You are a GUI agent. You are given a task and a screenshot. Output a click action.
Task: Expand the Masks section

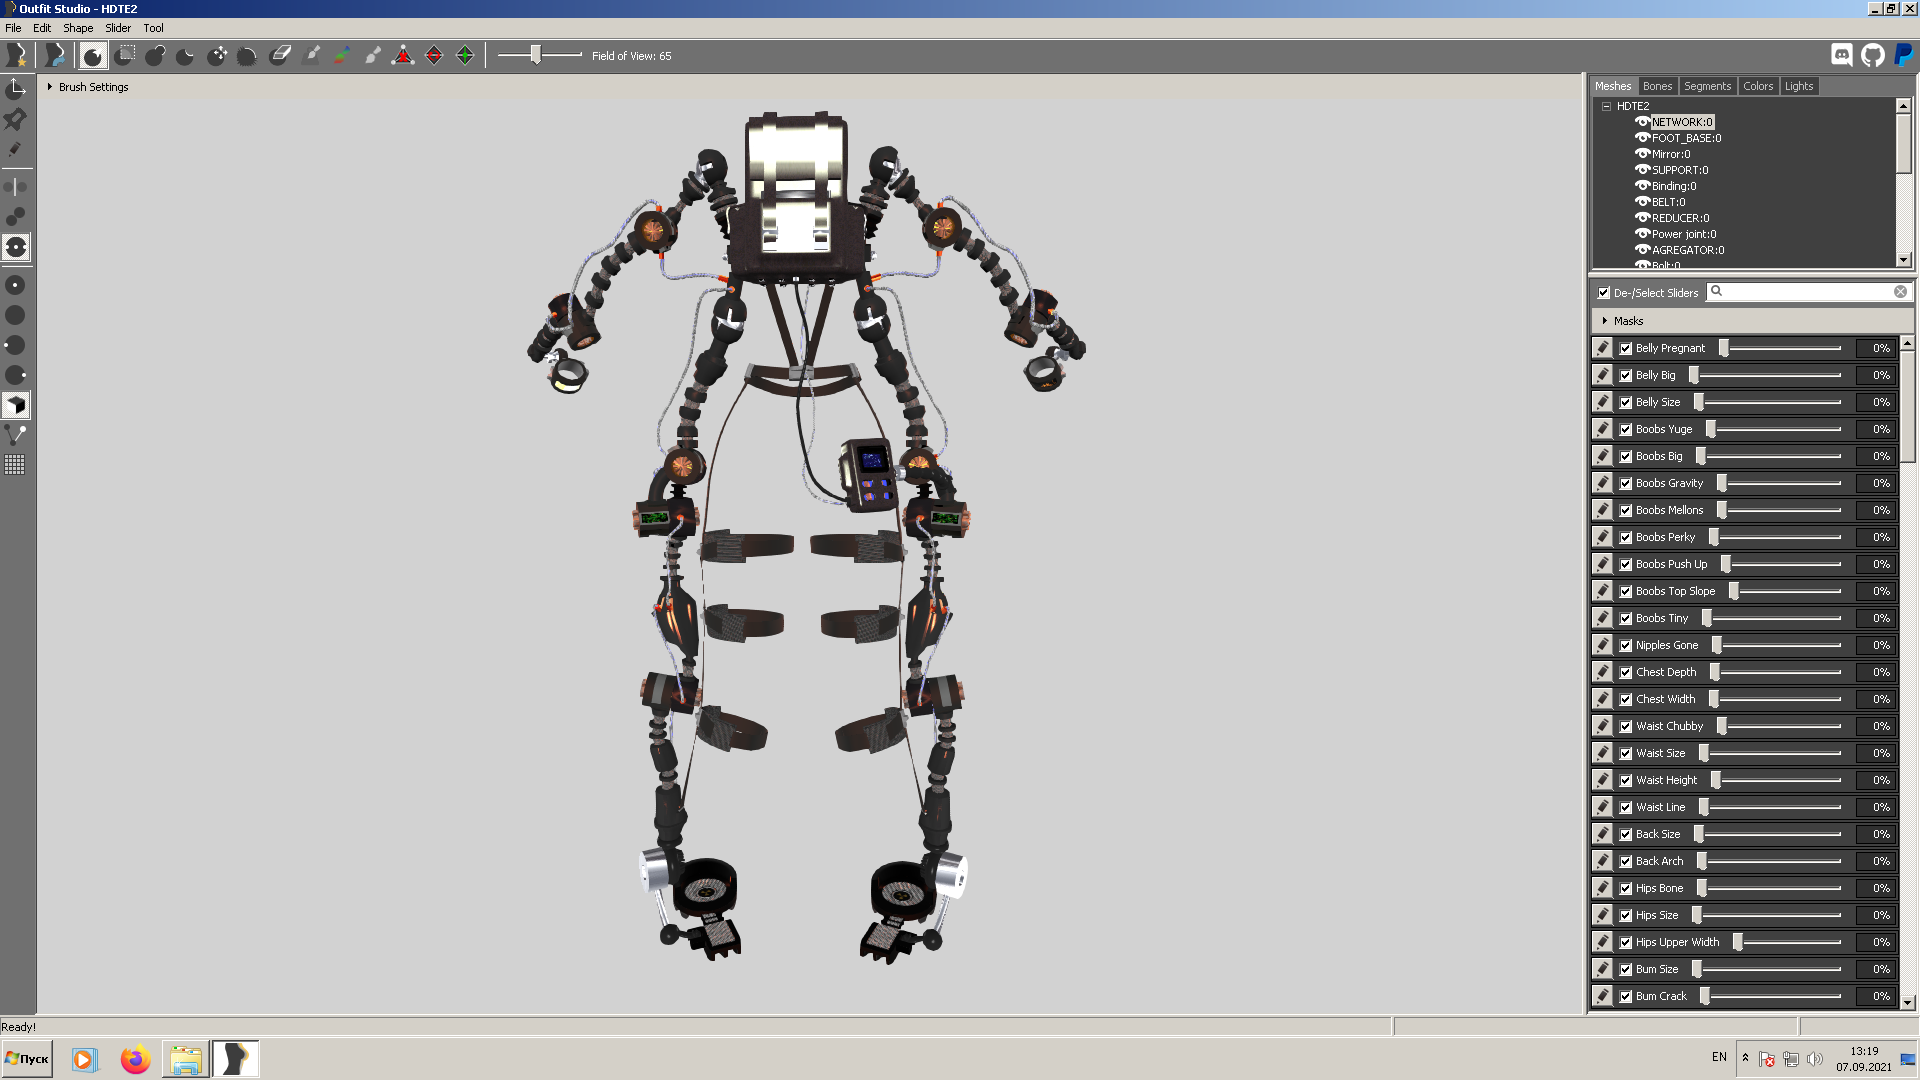1605,321
